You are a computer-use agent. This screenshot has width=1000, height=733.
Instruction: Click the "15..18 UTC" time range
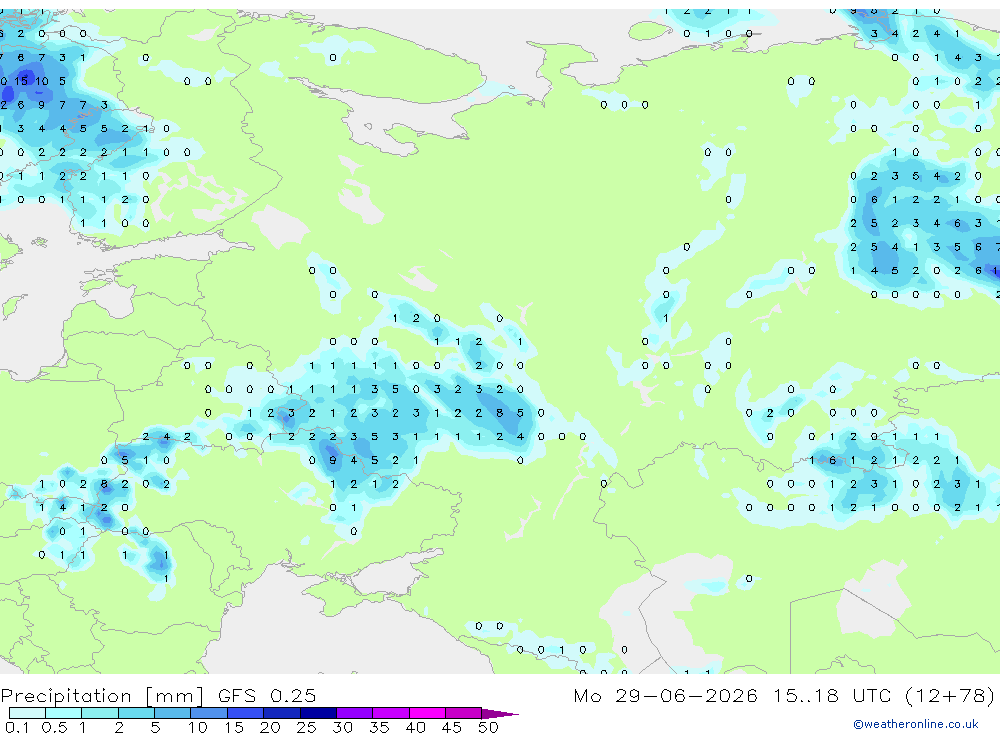(832, 695)
